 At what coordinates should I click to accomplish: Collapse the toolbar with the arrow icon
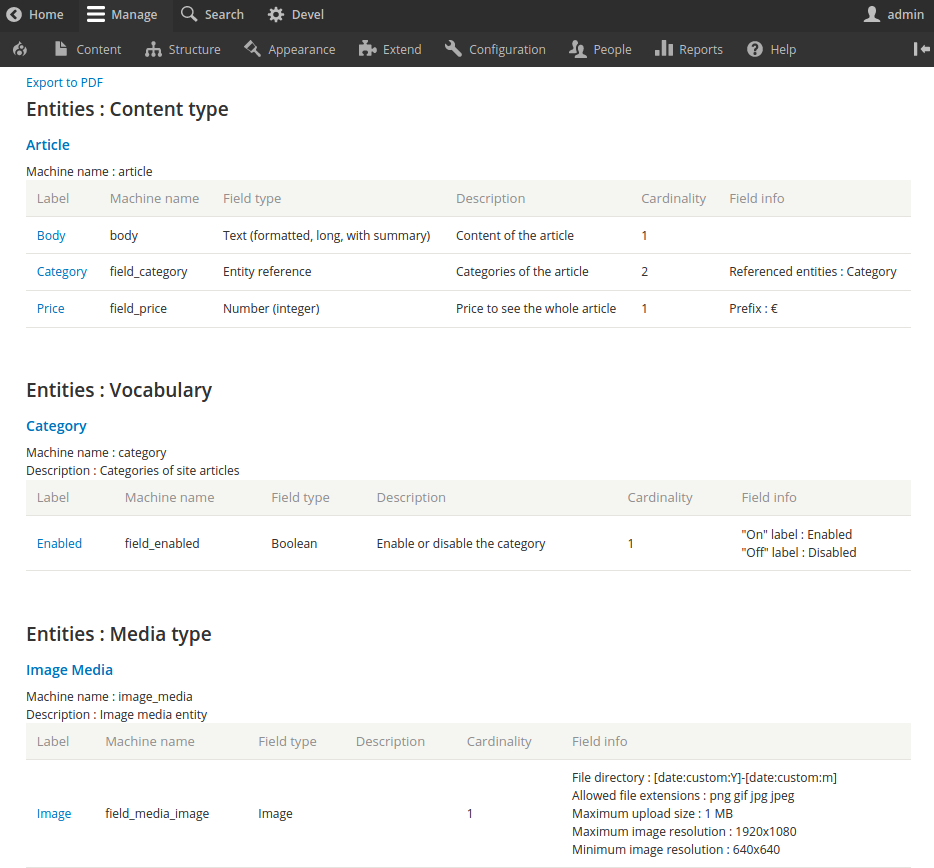[x=921, y=49]
